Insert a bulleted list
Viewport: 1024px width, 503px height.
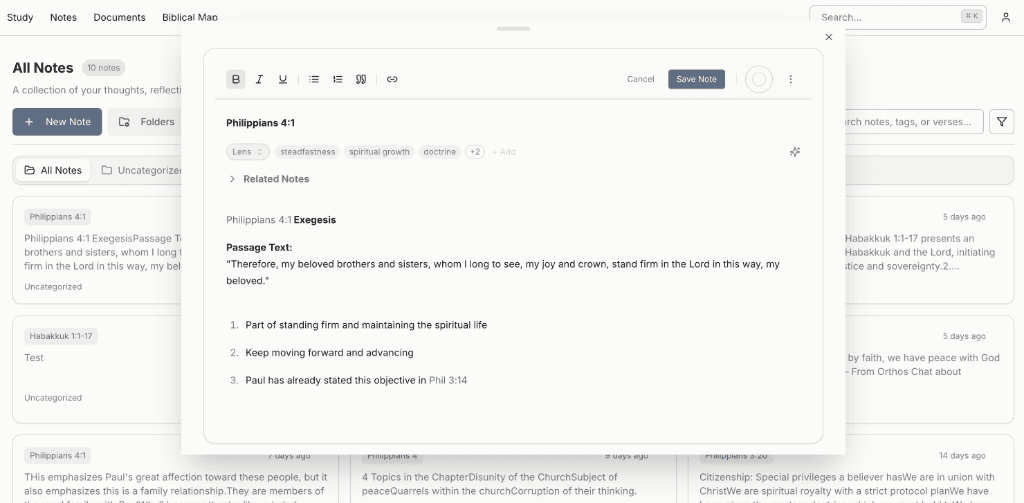pos(314,79)
